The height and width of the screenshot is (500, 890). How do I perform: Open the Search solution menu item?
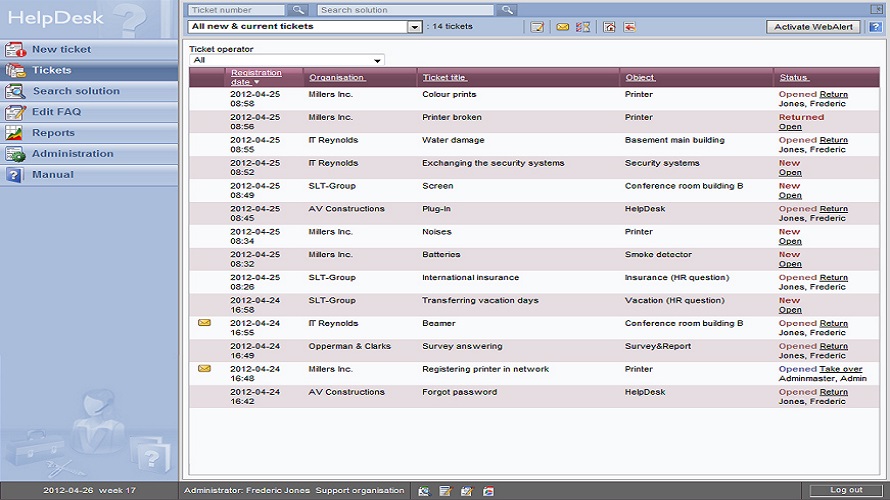(x=89, y=91)
